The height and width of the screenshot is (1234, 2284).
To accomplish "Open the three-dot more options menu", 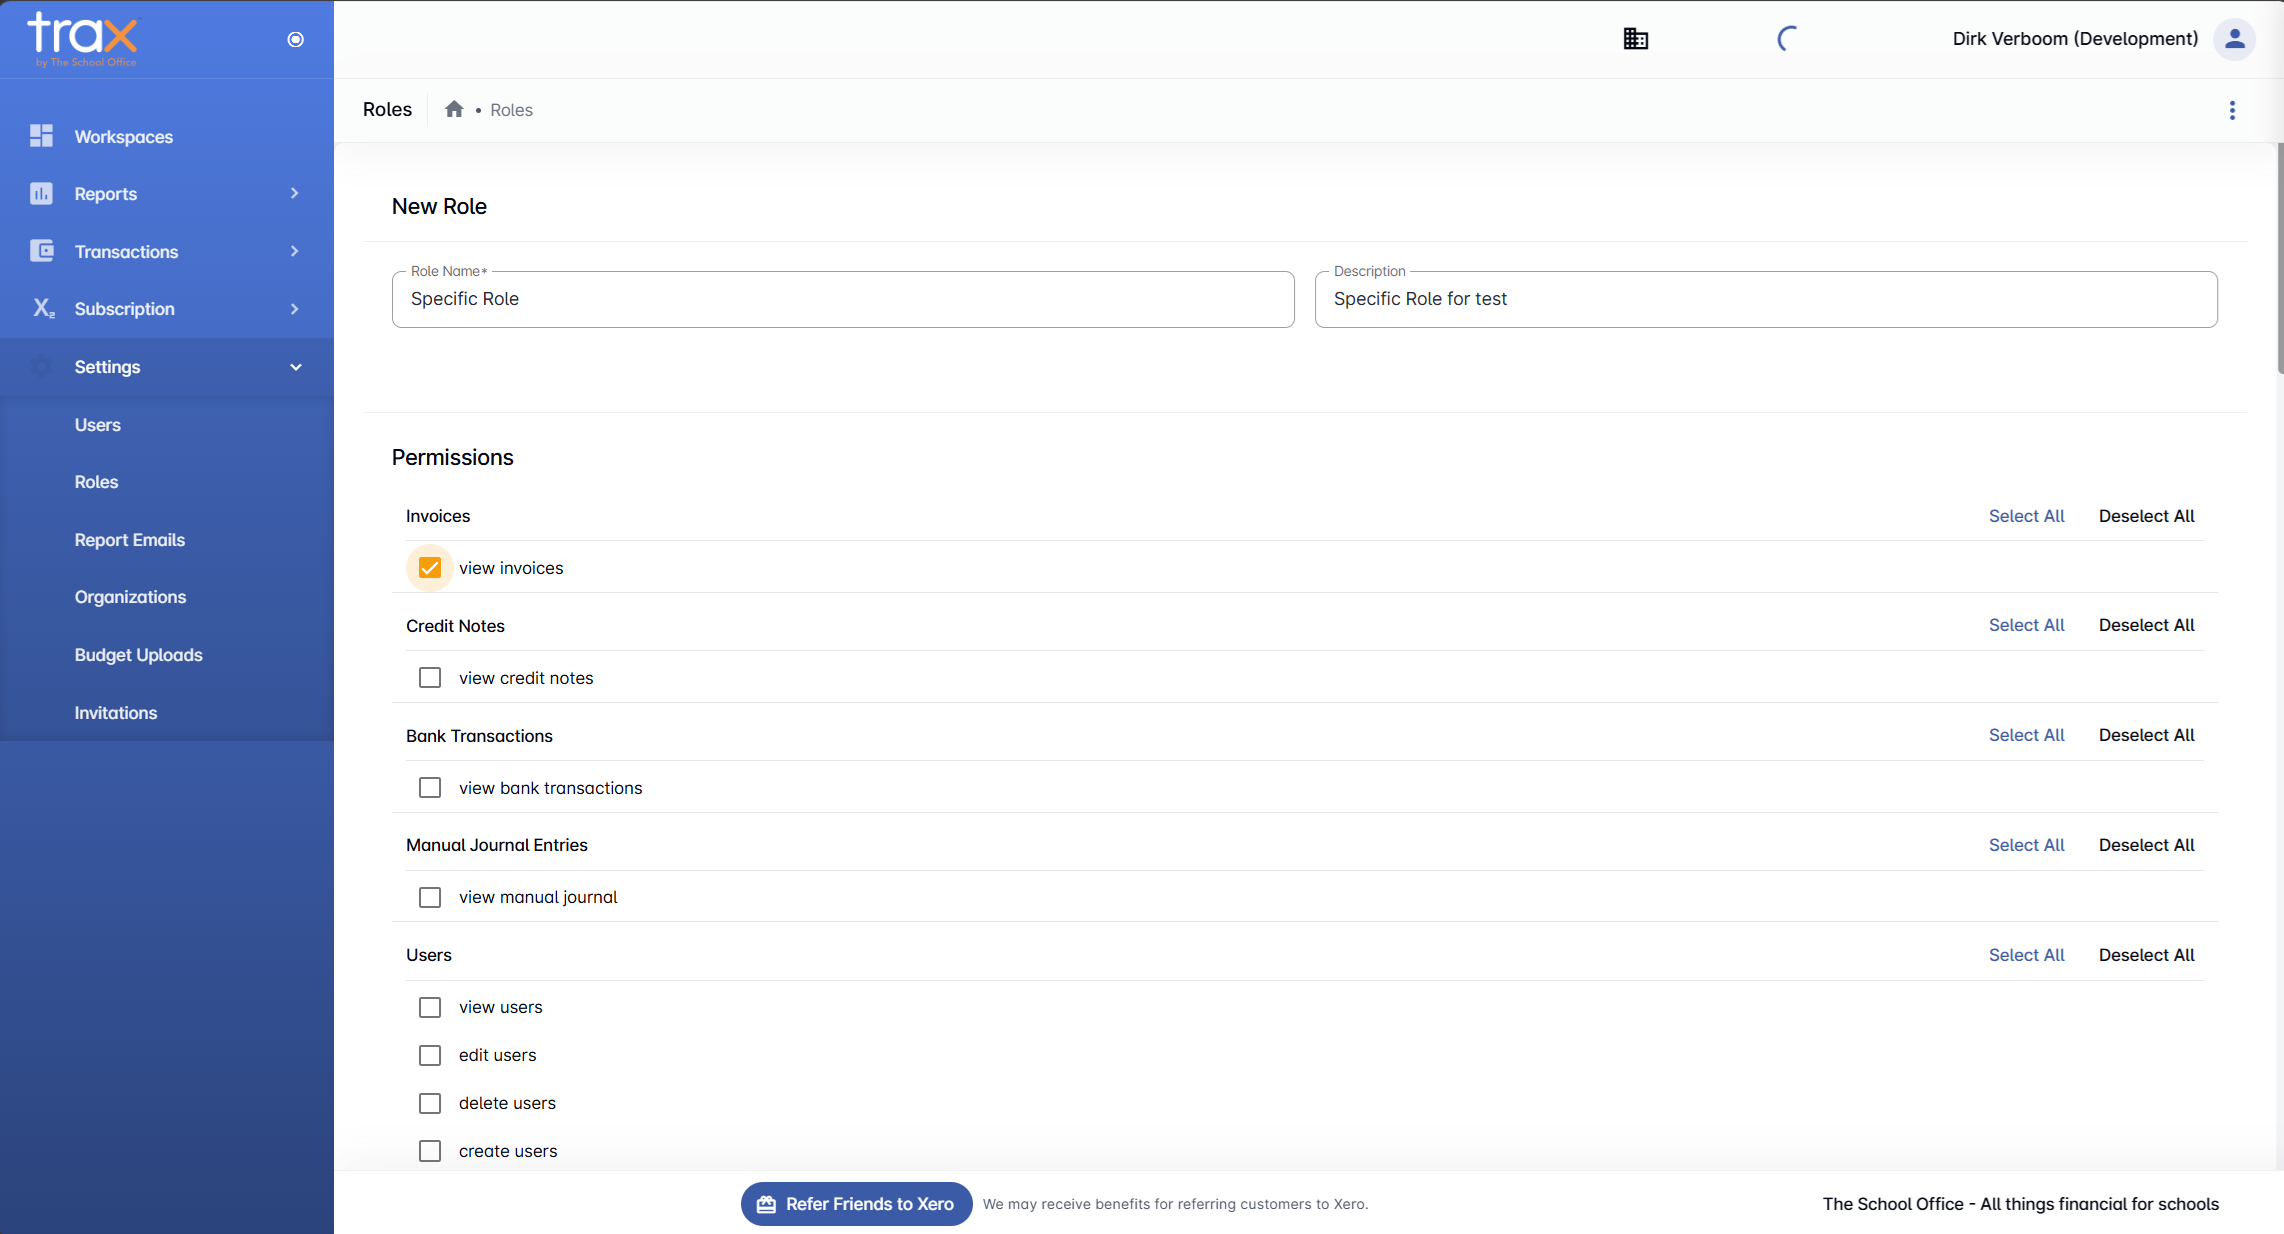I will (2232, 110).
